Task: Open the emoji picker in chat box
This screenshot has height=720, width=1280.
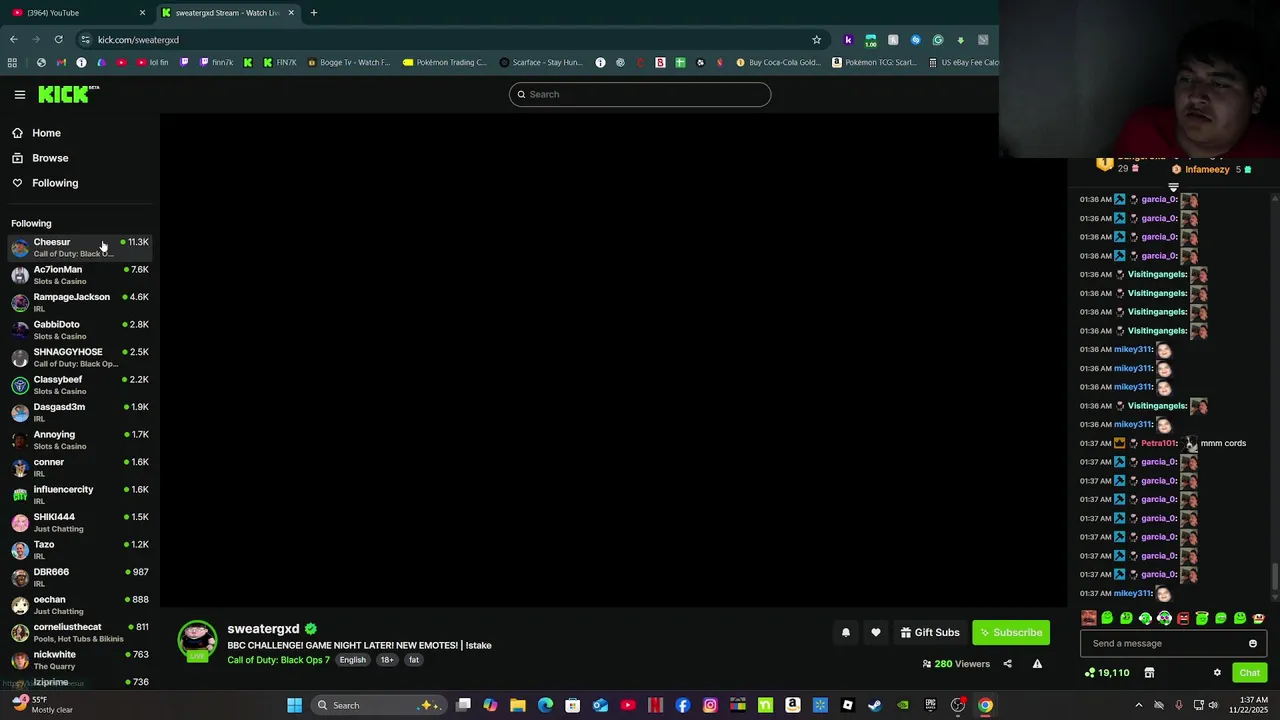Action: (1253, 644)
